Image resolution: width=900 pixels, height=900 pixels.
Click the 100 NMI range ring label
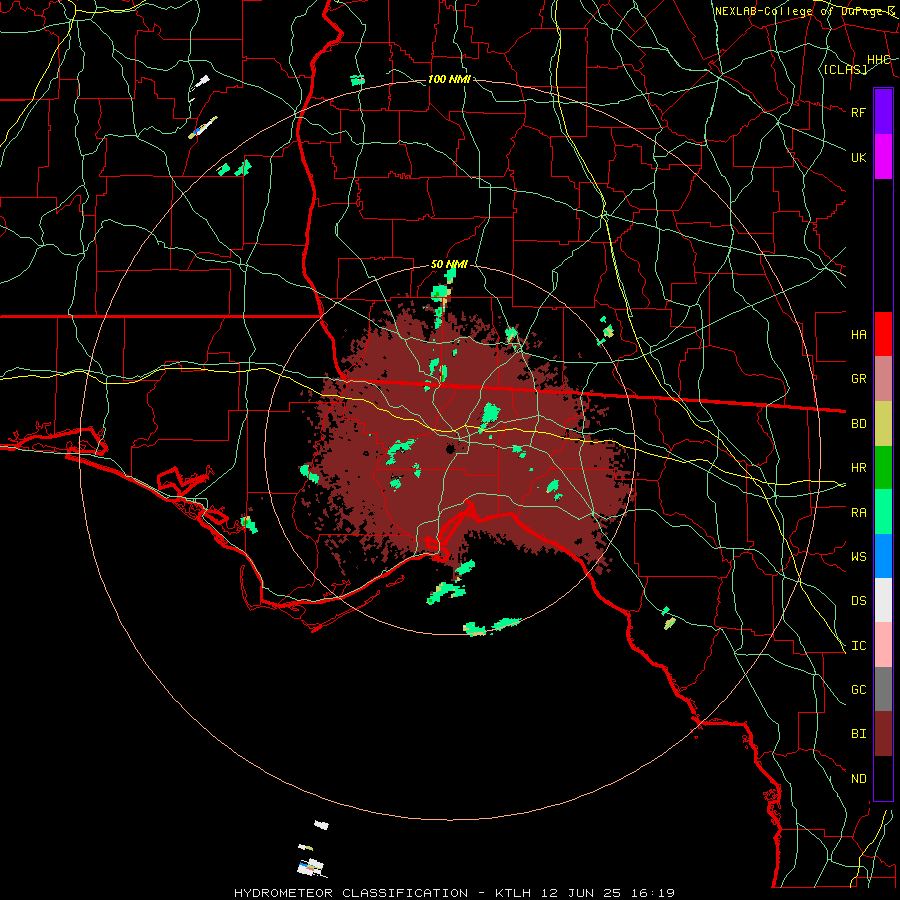tap(449, 79)
